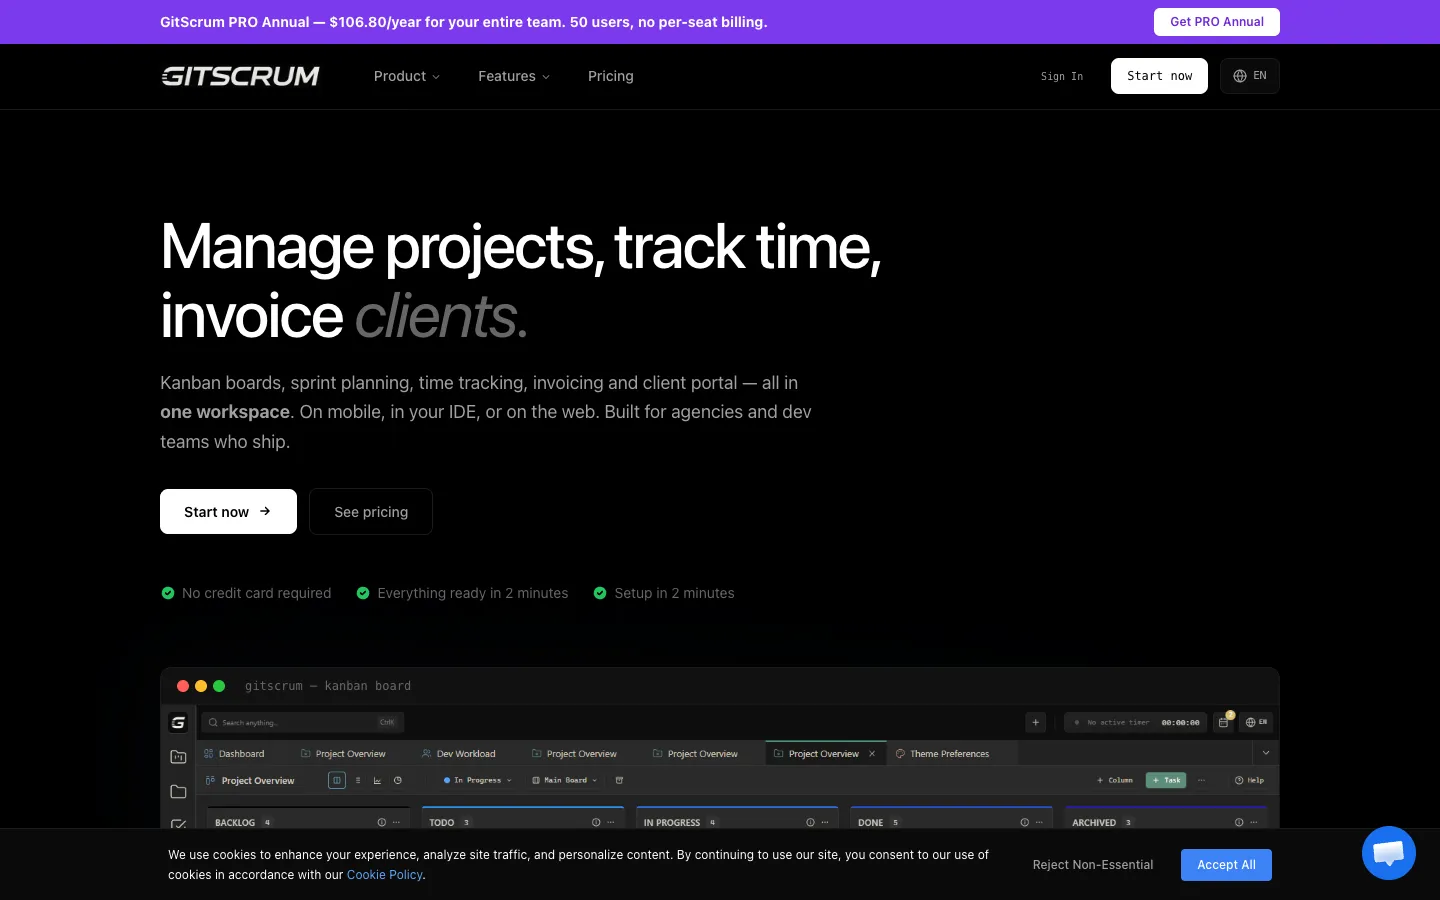Switch to the Dashboard tab
Image resolution: width=1440 pixels, height=900 pixels.
pos(235,754)
